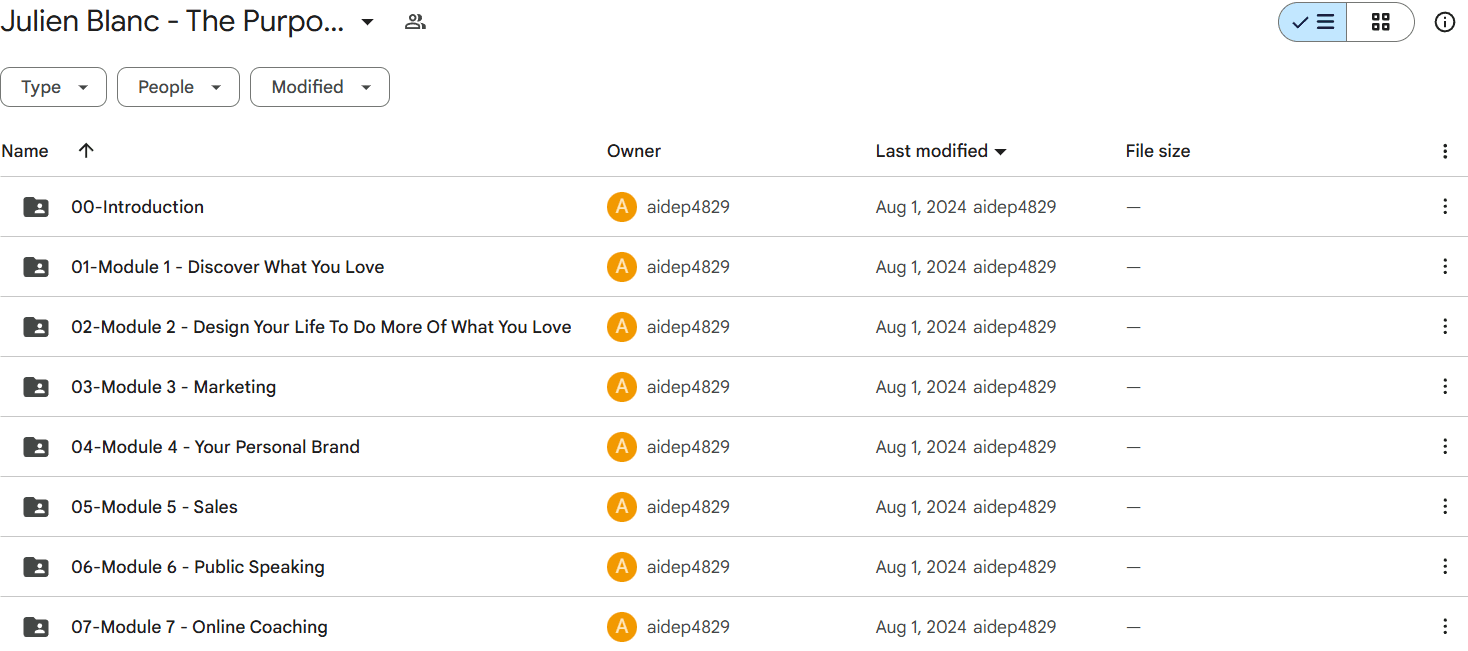Image resolution: width=1468 pixels, height=651 pixels.
Task: Click the Last modified column header
Action: [941, 151]
